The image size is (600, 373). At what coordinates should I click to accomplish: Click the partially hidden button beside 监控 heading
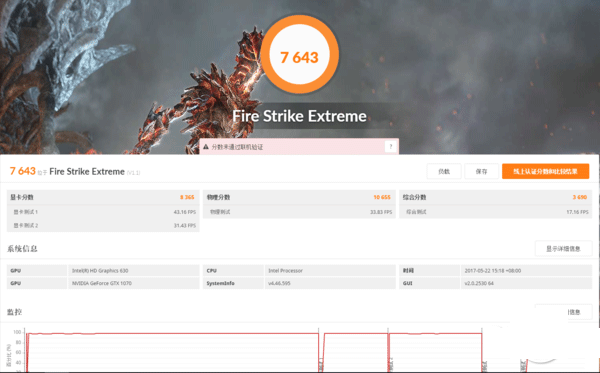click(x=563, y=312)
